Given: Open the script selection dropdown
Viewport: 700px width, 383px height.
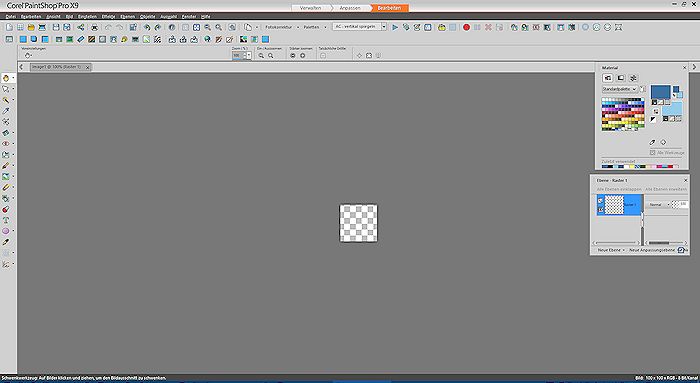Looking at the screenshot, I should (383, 27).
